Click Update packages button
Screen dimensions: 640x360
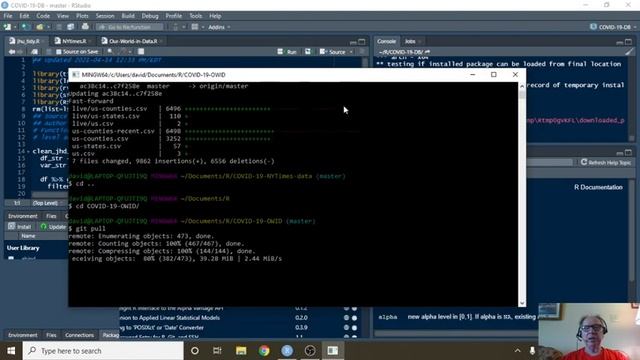(x=53, y=227)
